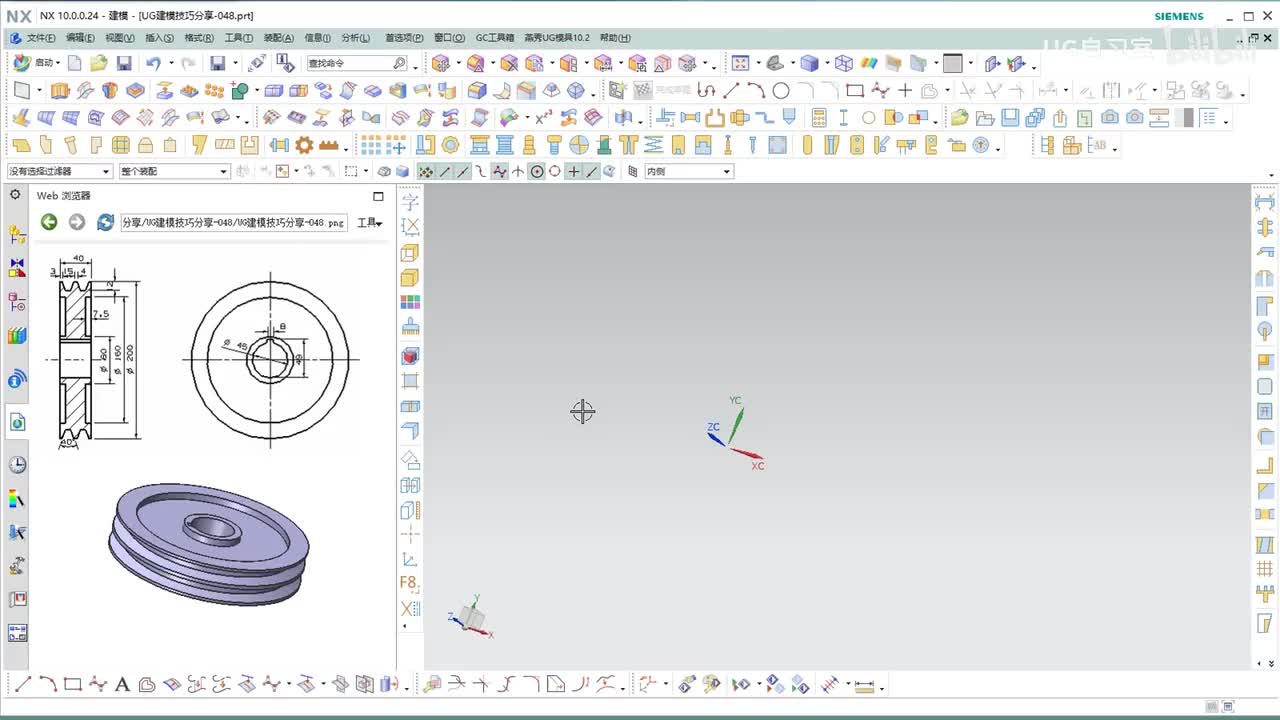This screenshot has height=720, width=1280.
Task: Open the 视图(V) menu
Action: click(x=120, y=38)
